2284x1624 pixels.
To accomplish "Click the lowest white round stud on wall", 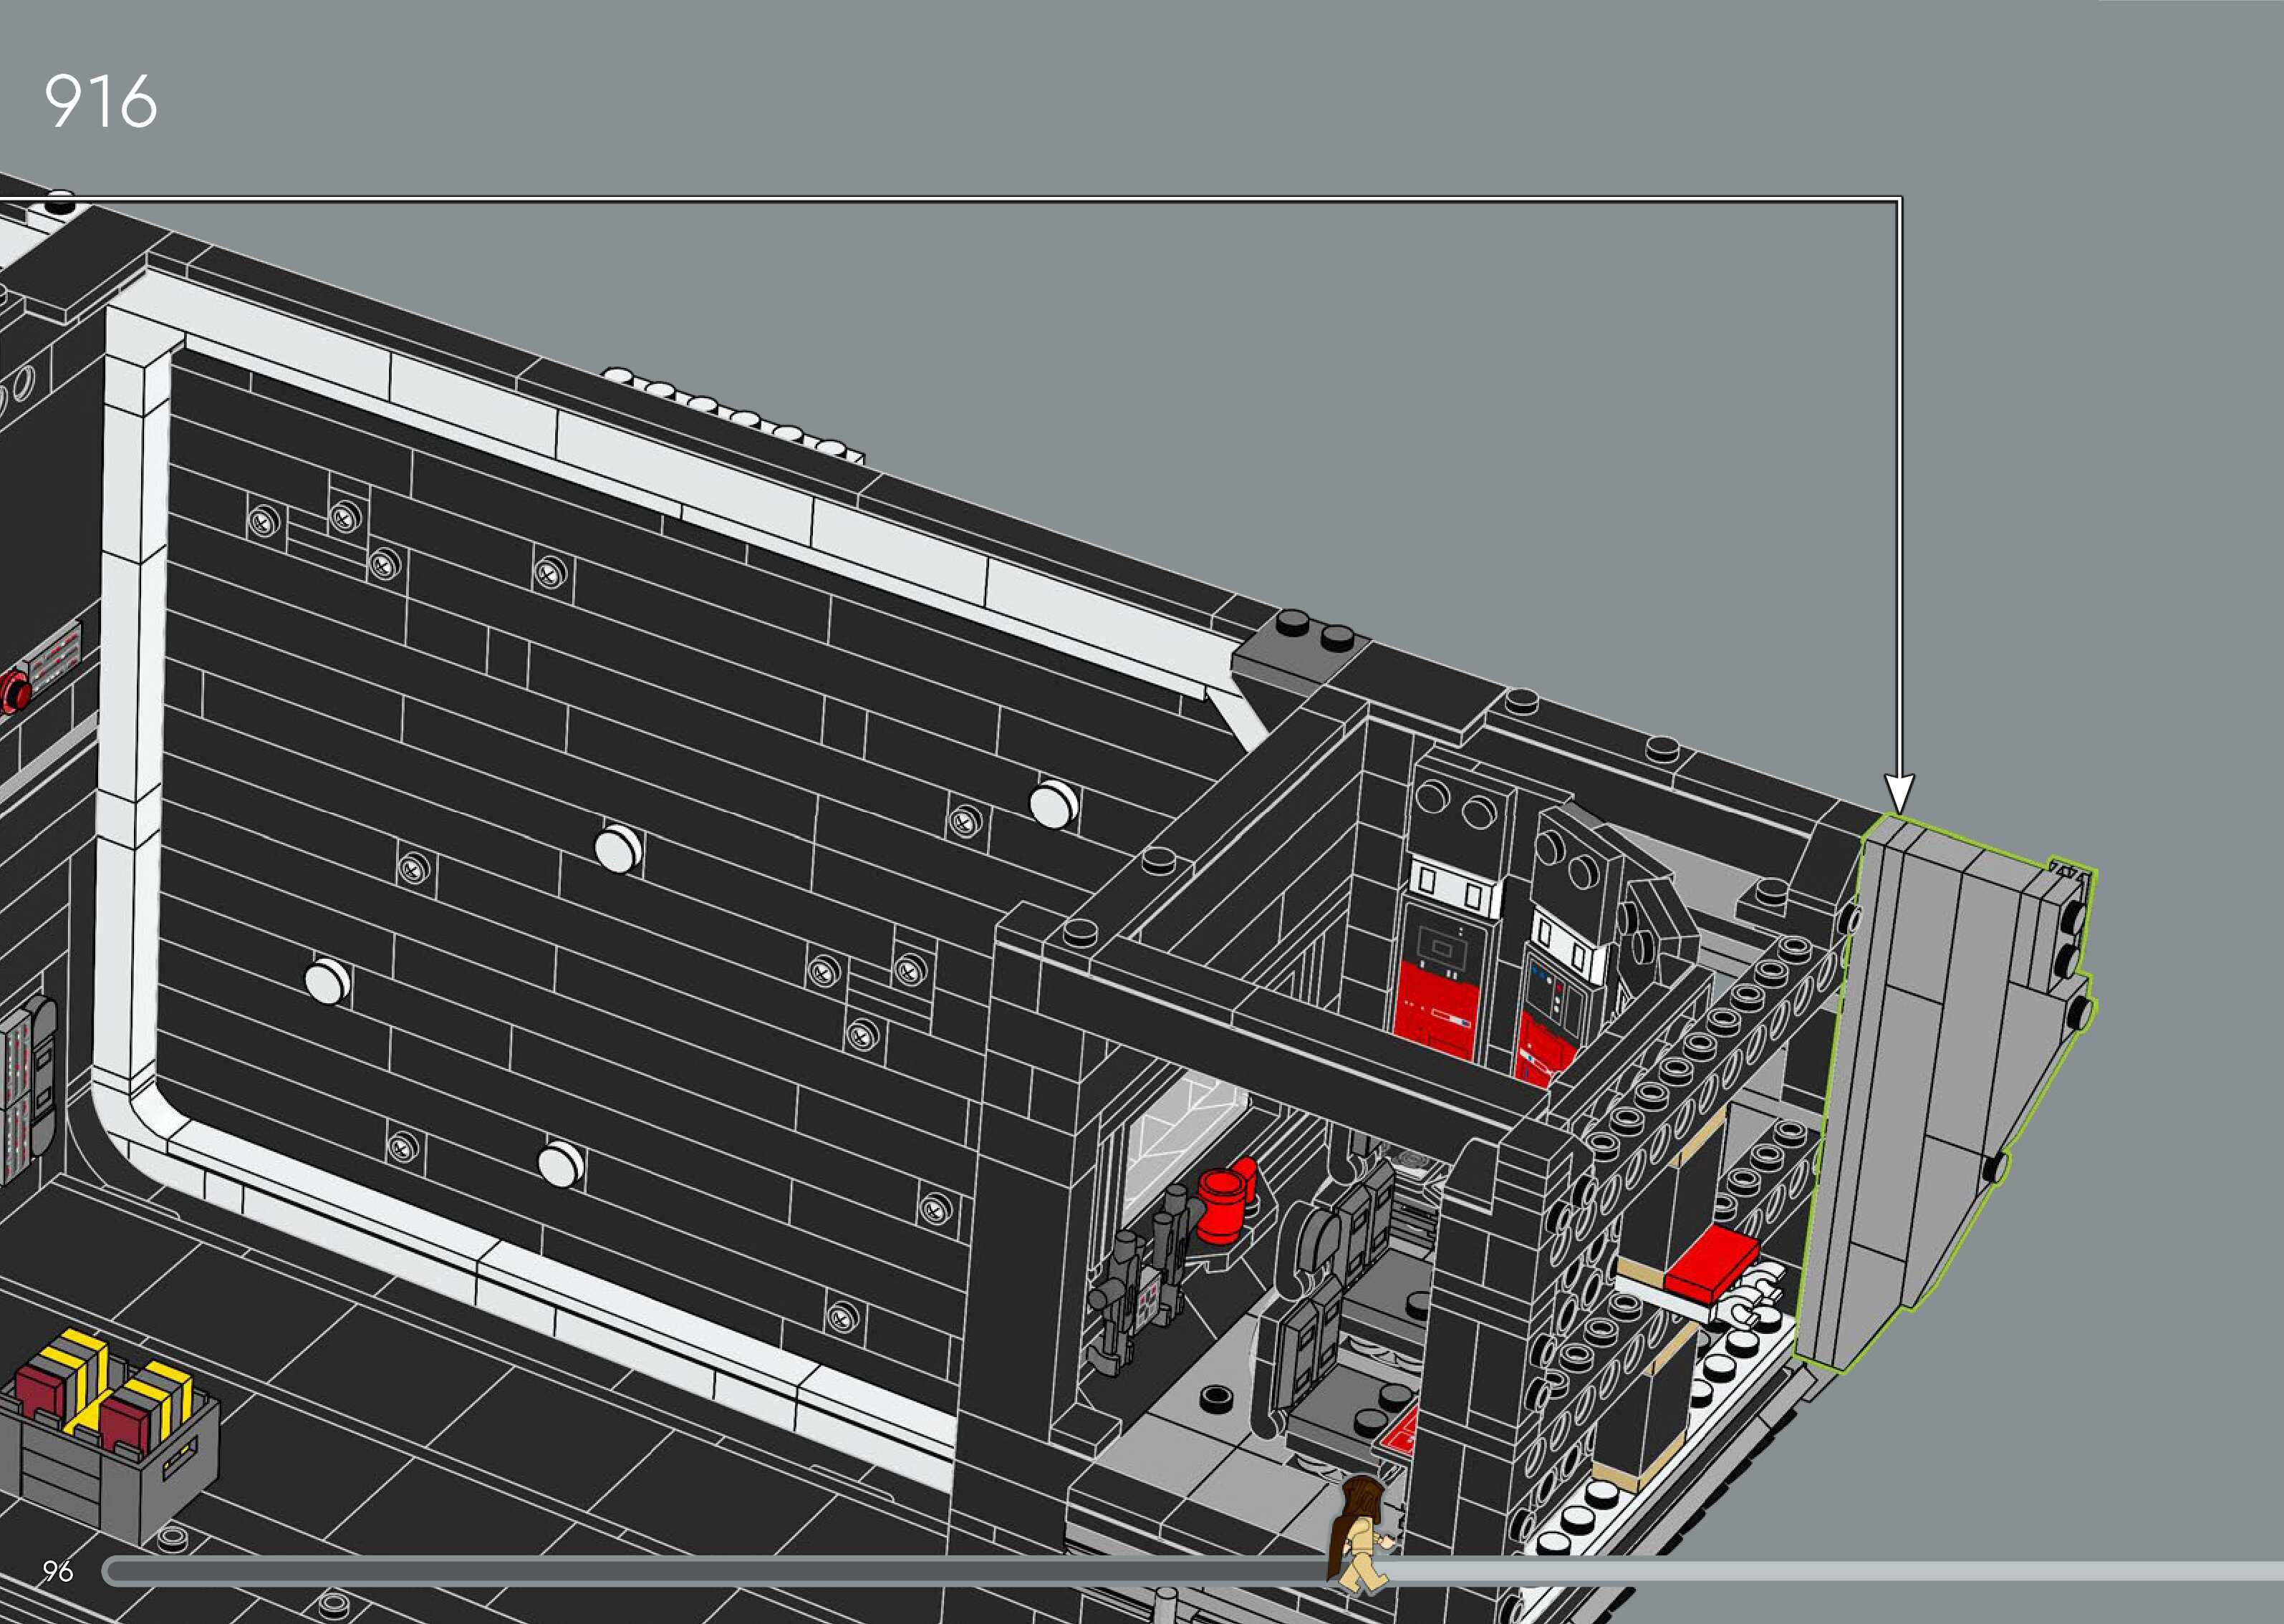I will tap(561, 1164).
